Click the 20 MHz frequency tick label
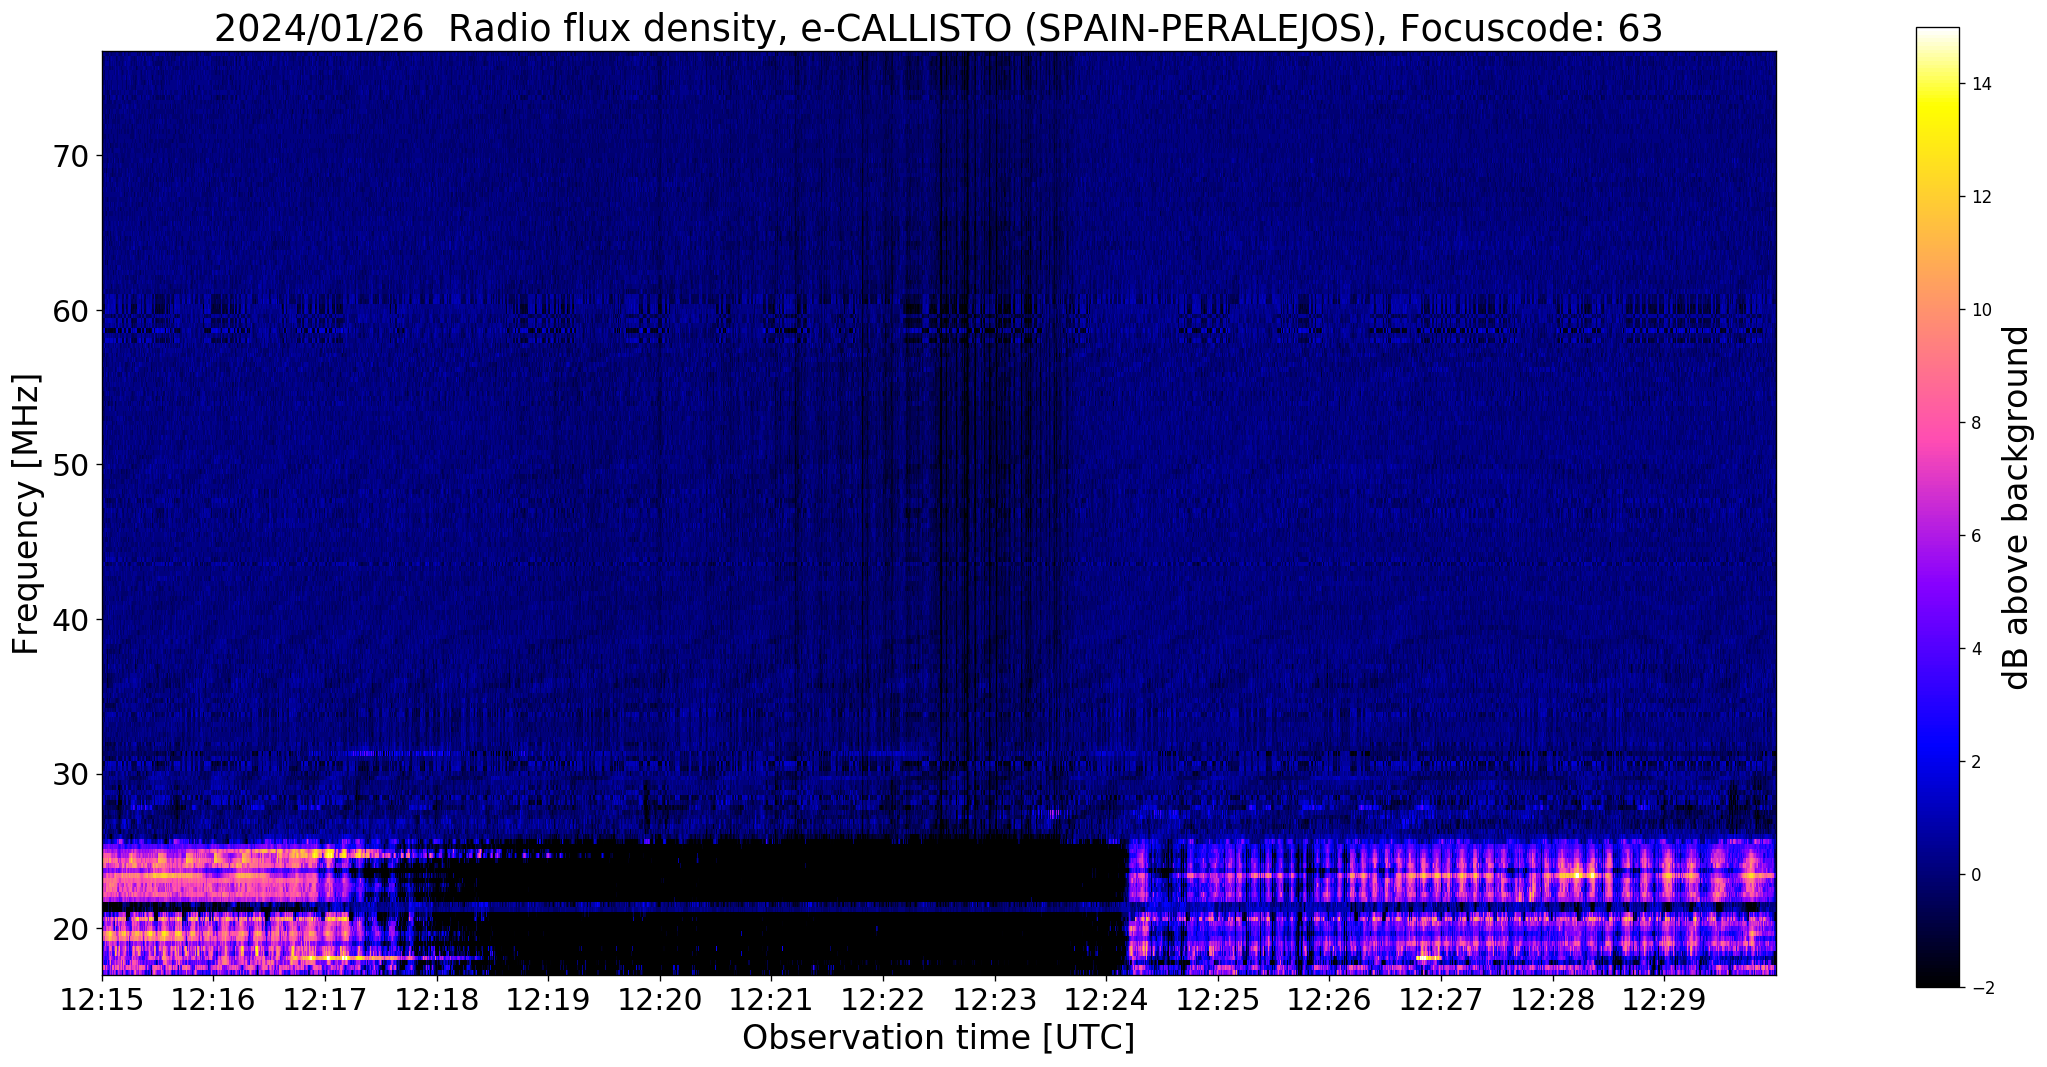Screen dimensions: 2047x1067 point(70,929)
